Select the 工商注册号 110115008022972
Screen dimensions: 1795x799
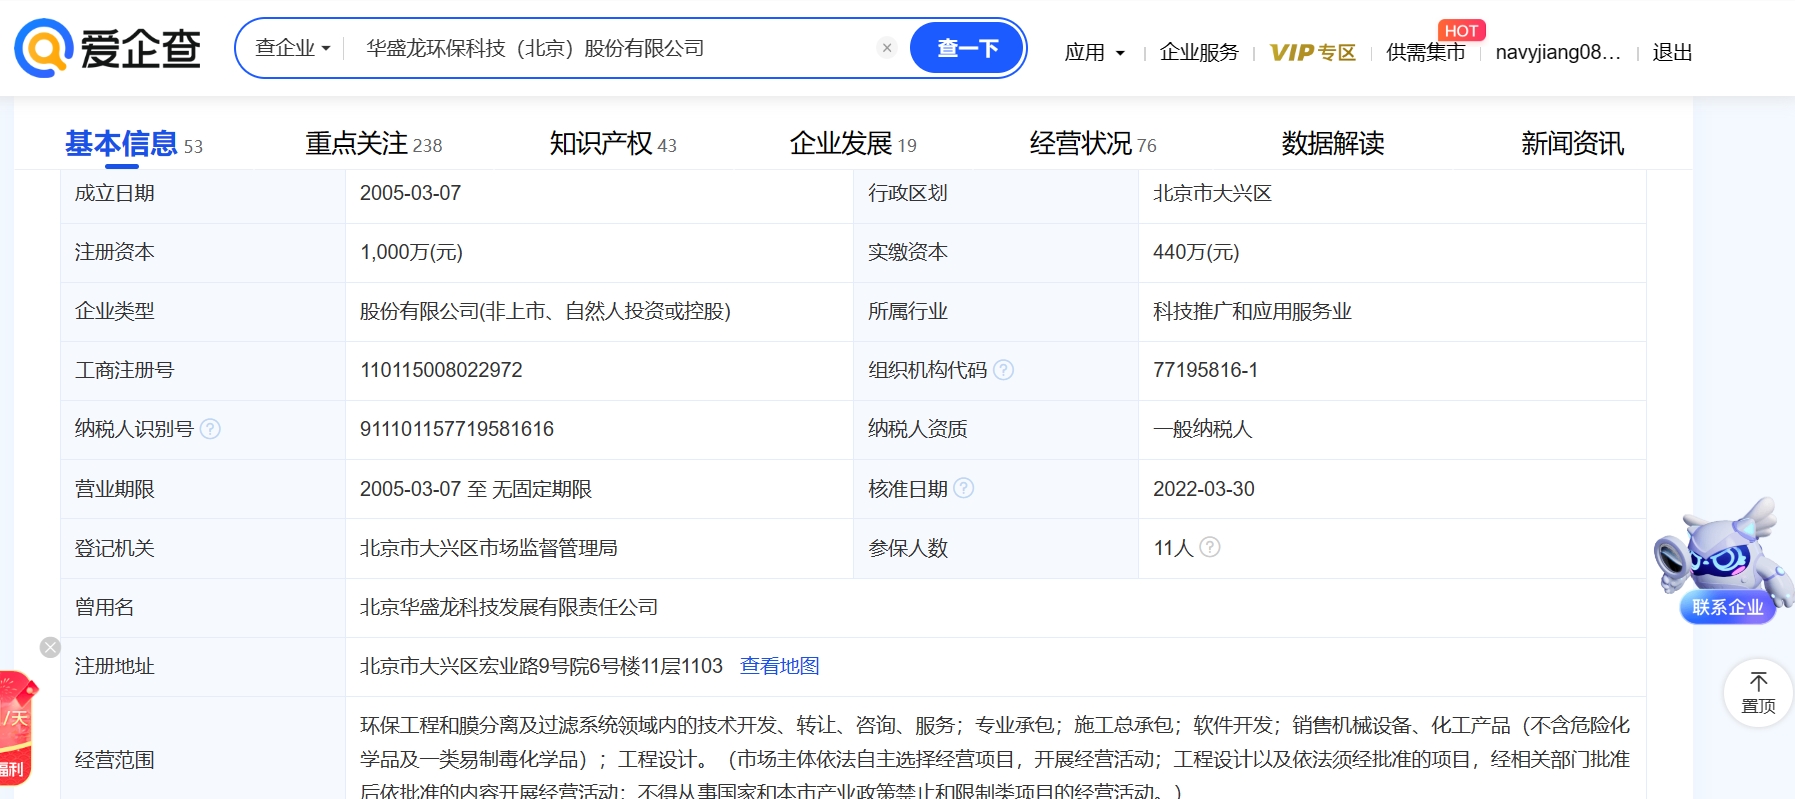441,370
